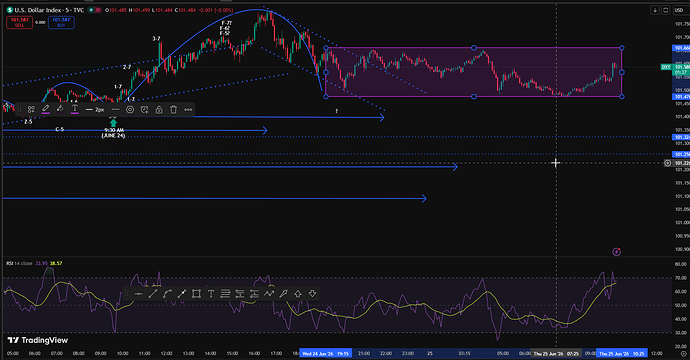Click the refresh arrows button near USD
Image resolution: width=690 pixels, height=360 pixels.
click(666, 10)
